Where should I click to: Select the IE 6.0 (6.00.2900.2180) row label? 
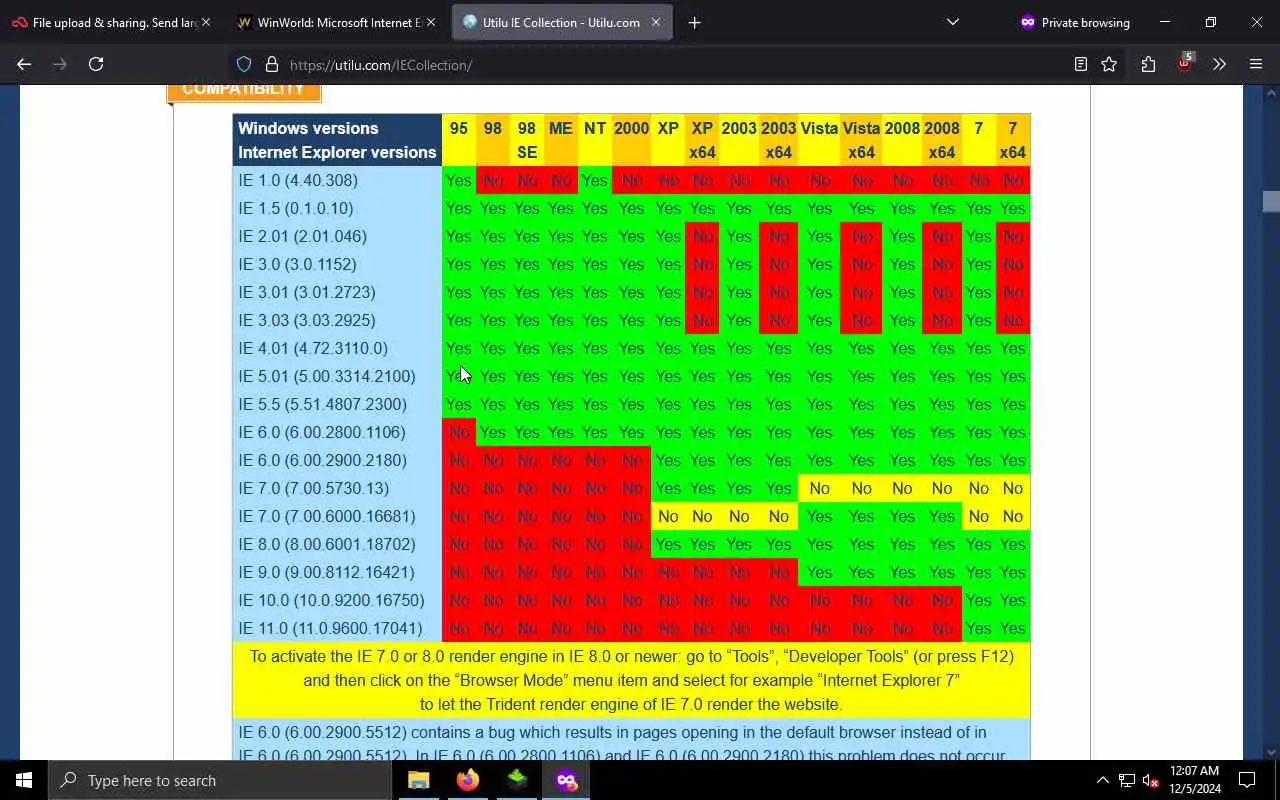point(323,460)
